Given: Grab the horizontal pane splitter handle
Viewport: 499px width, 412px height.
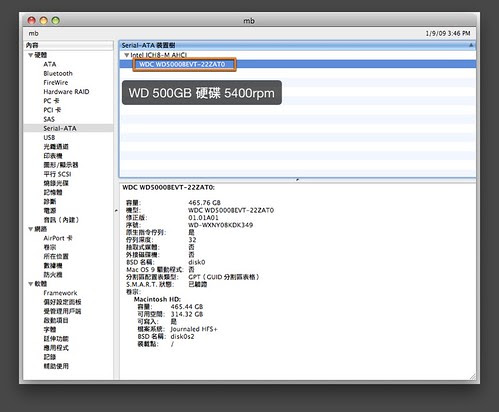Looking at the screenshot, I should point(297,180).
